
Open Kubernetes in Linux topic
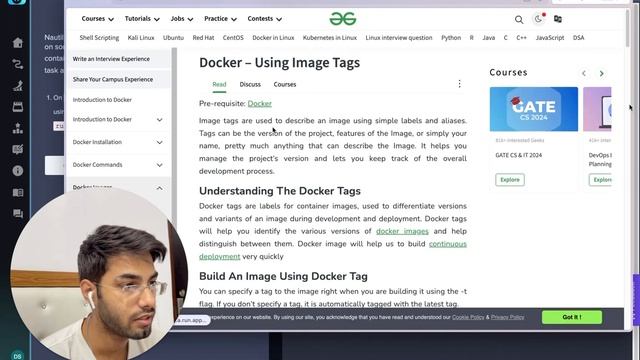[330, 38]
